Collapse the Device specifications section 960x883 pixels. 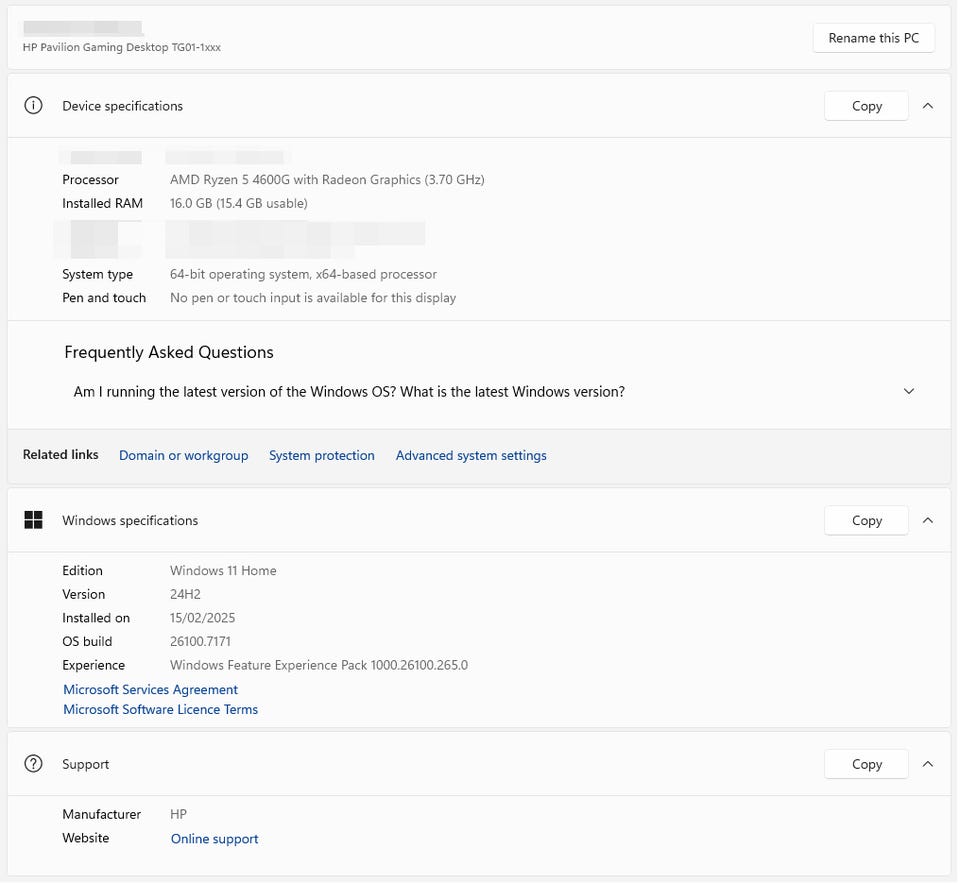(x=928, y=106)
